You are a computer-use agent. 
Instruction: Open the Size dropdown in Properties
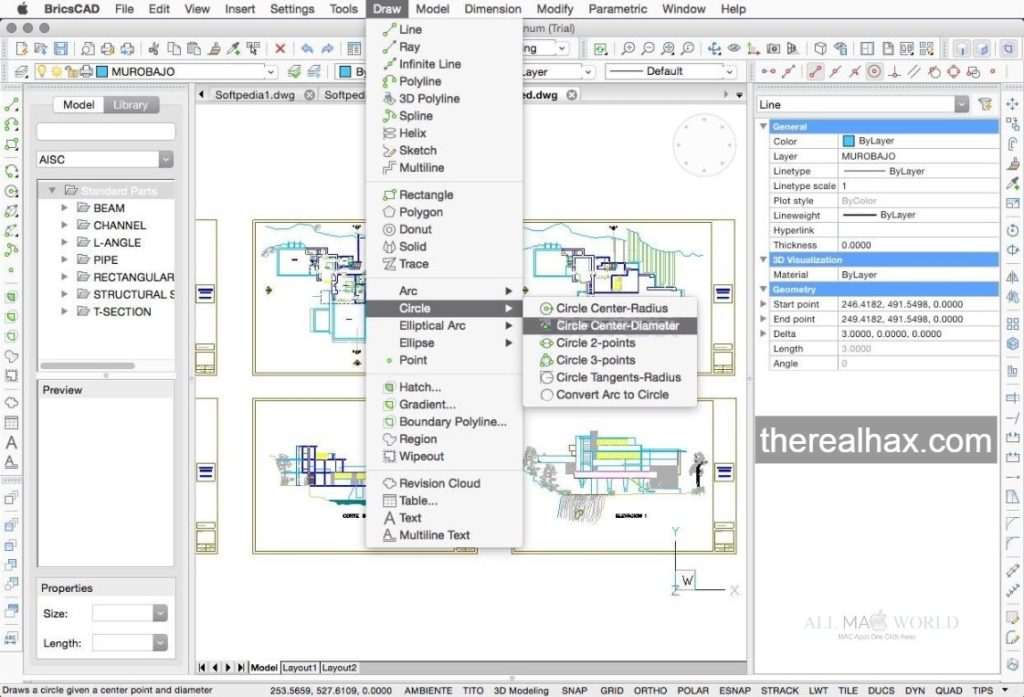tap(160, 613)
